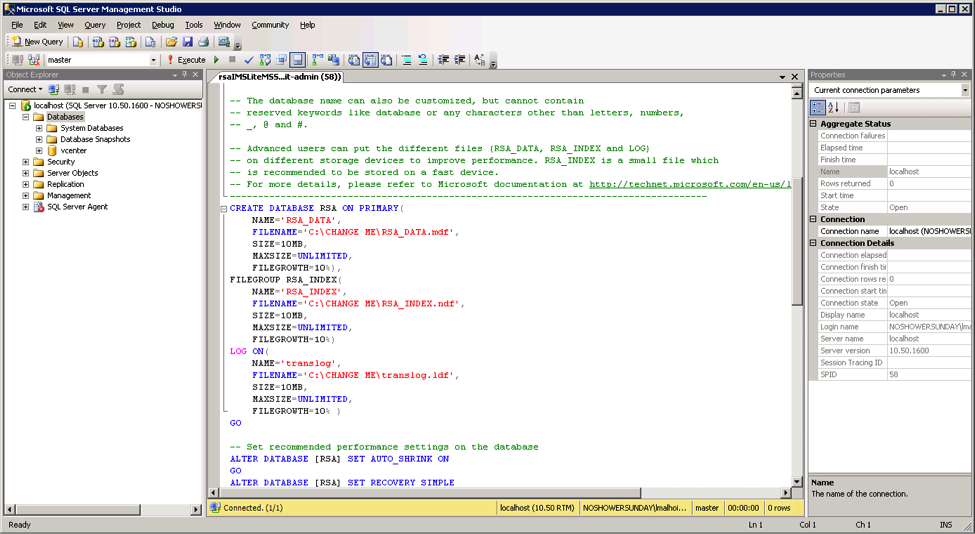Open Current connection parameters dropdown

coord(964,90)
